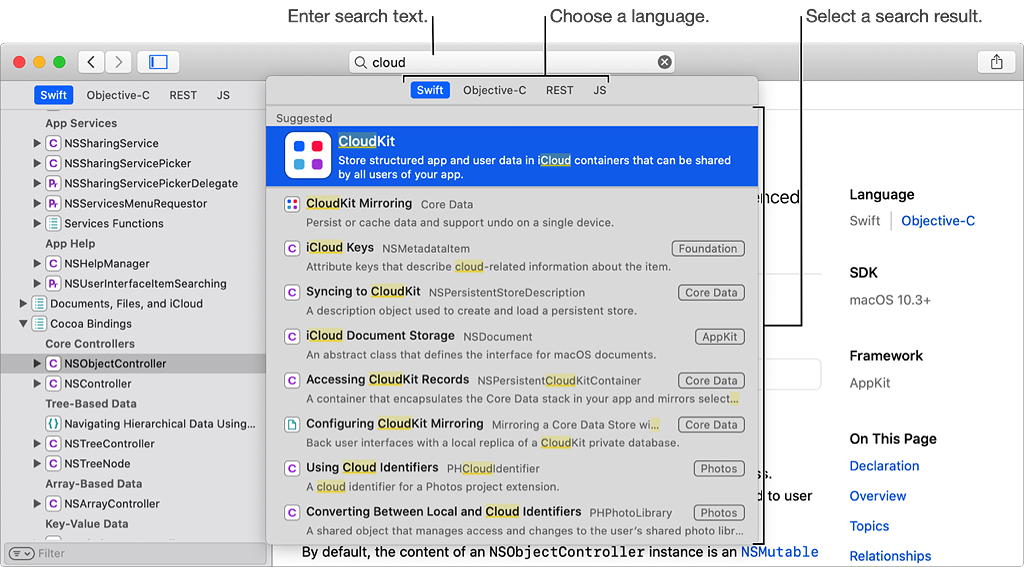Viewport: 1024px width, 567px height.
Task: Open Using Cloud Identifiers result
Action: point(512,477)
